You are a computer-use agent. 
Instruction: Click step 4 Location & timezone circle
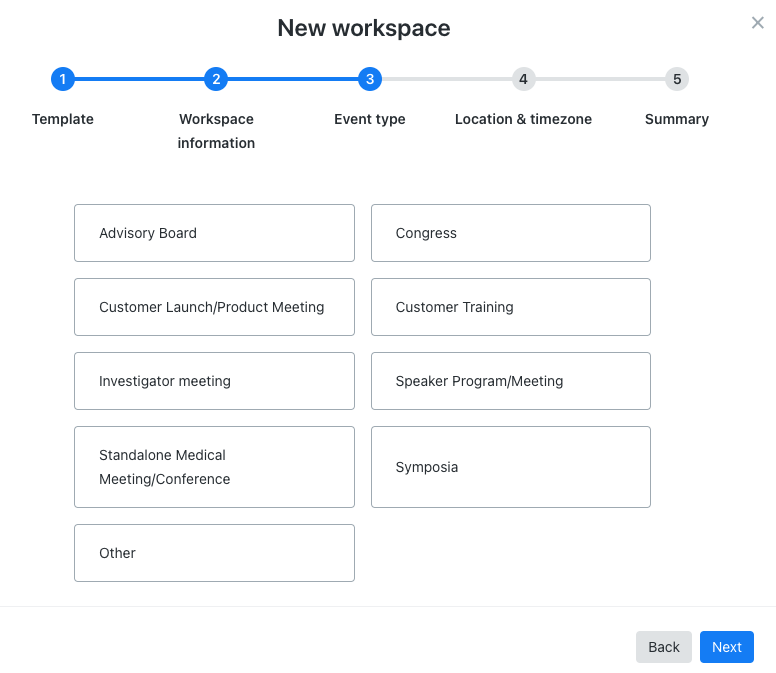523,79
